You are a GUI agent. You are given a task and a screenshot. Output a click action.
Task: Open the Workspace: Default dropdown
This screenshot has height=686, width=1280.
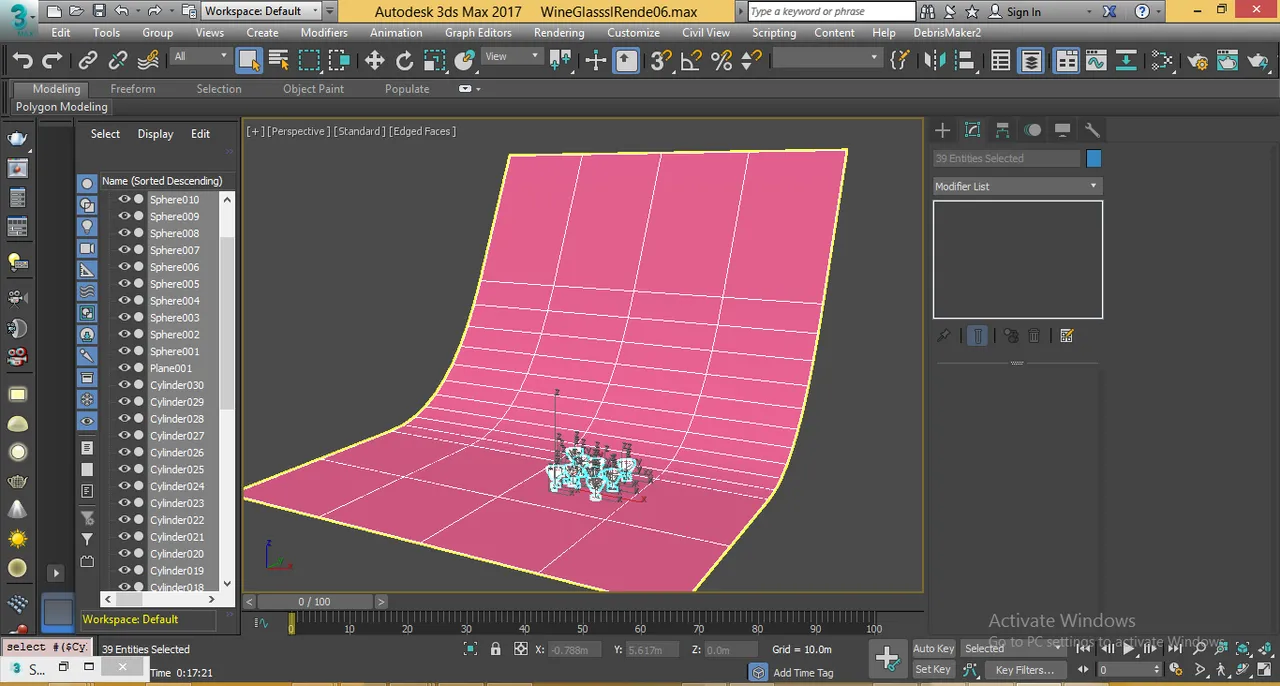(262, 11)
